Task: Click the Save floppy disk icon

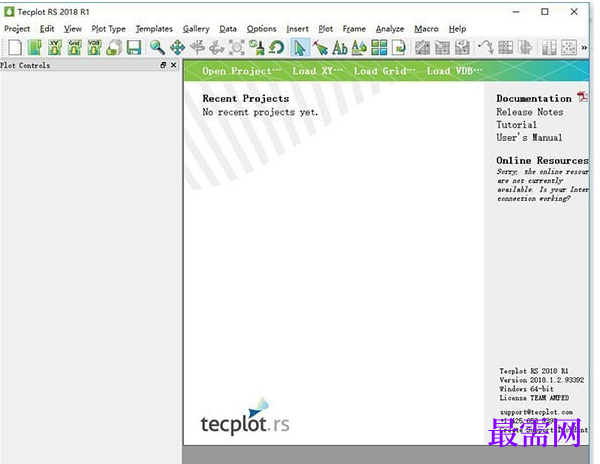Action: click(134, 48)
